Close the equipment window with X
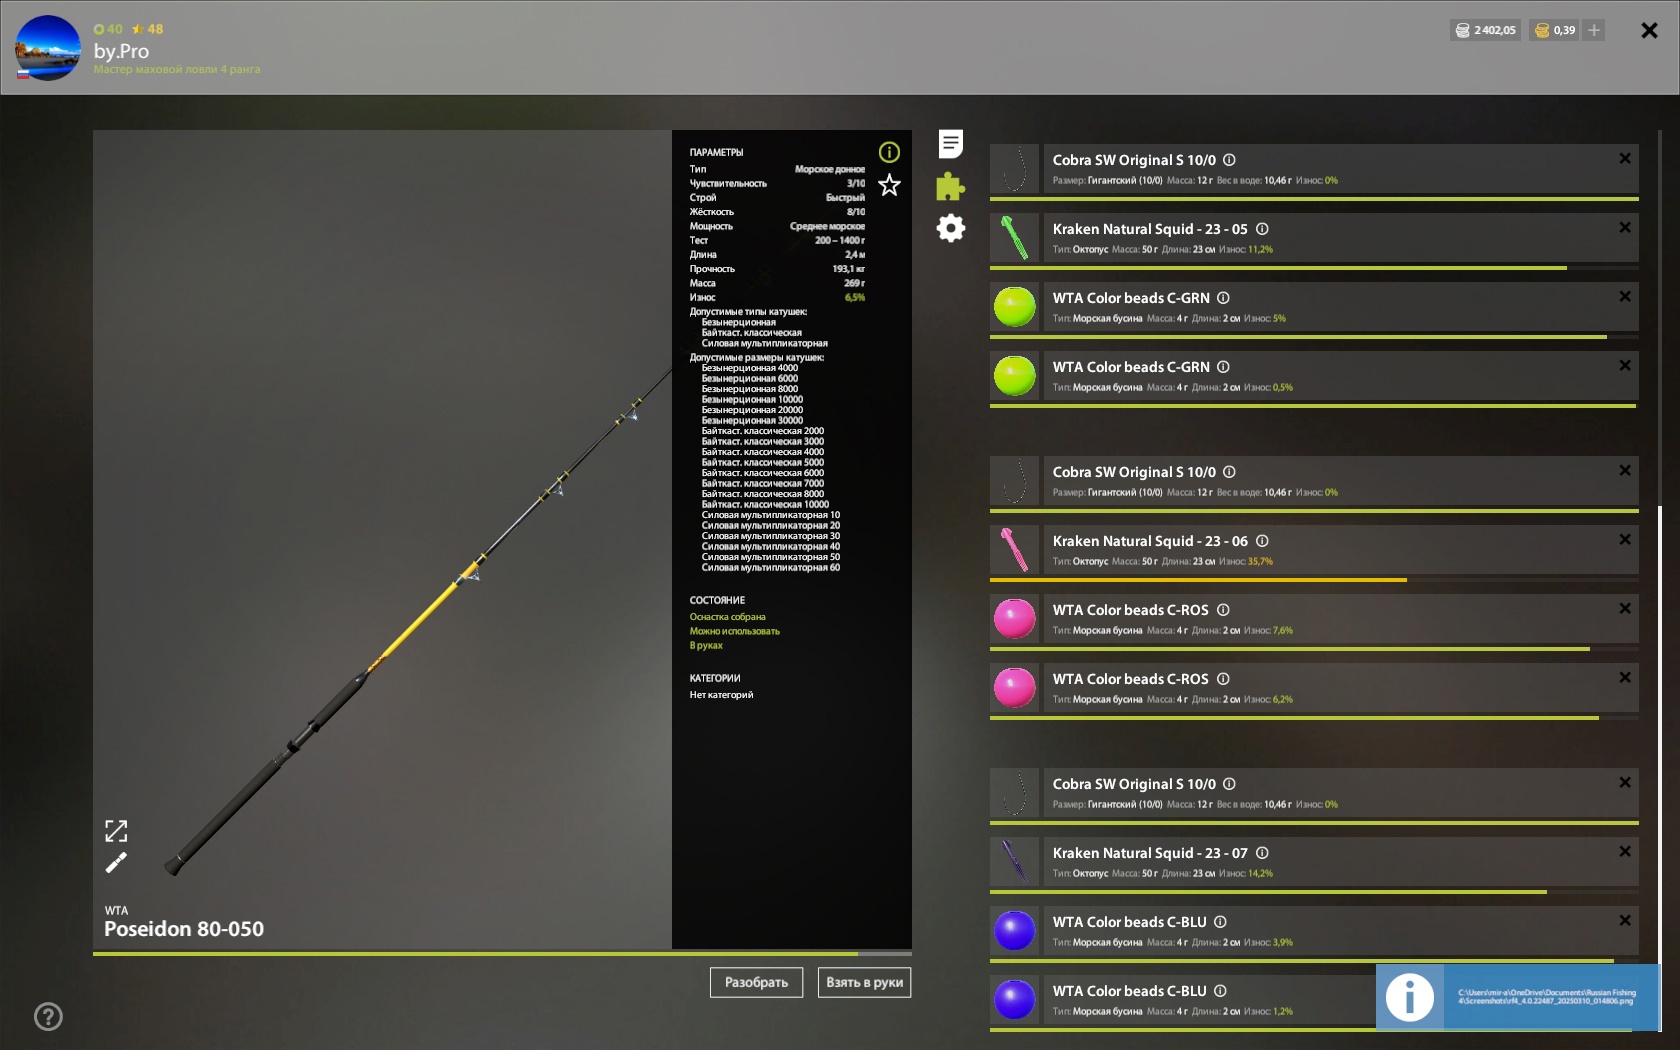 (1650, 31)
